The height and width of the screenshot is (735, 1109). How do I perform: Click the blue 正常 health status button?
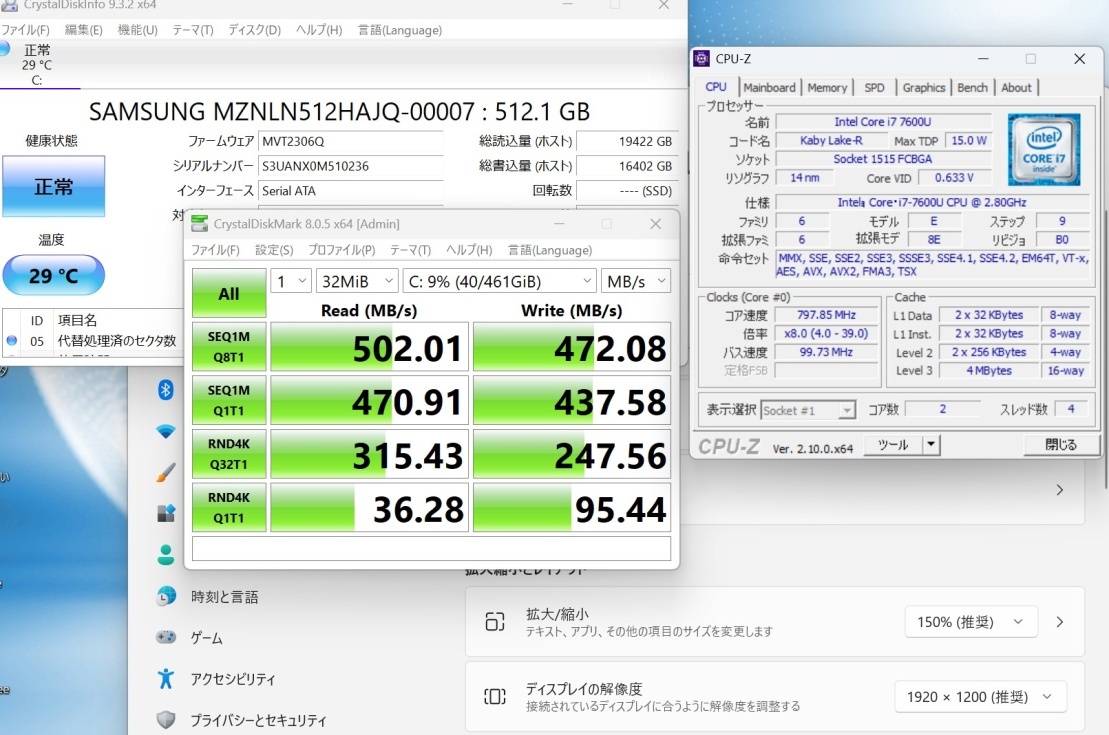54,186
